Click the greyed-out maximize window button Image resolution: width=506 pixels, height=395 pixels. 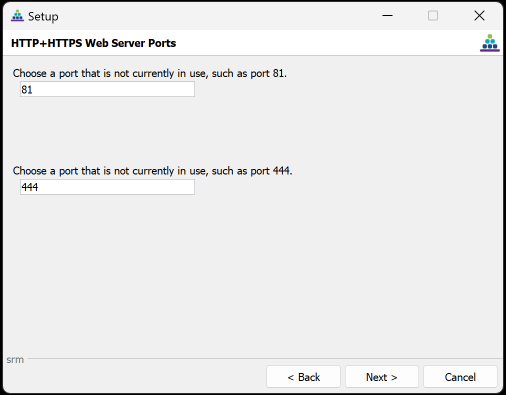pyautogui.click(x=433, y=15)
